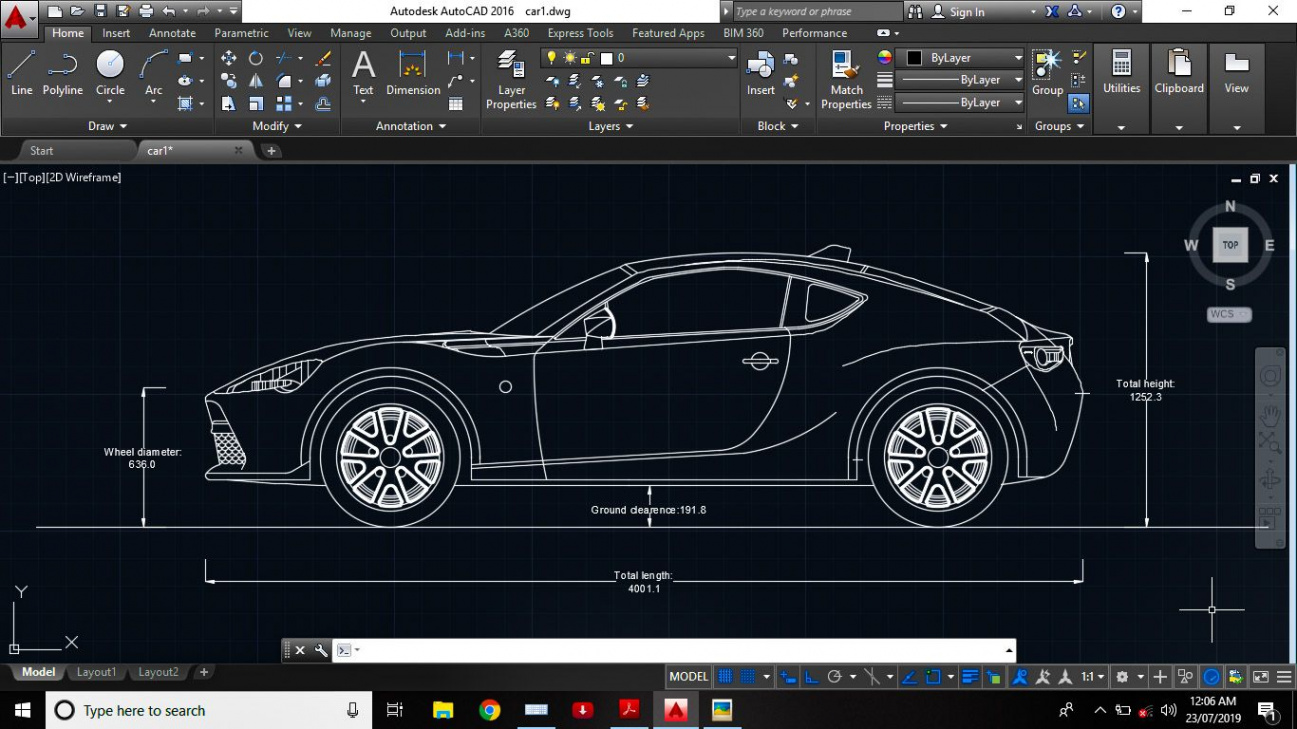Click the MODEL space button in status bar
This screenshot has width=1297, height=729.
[688, 677]
